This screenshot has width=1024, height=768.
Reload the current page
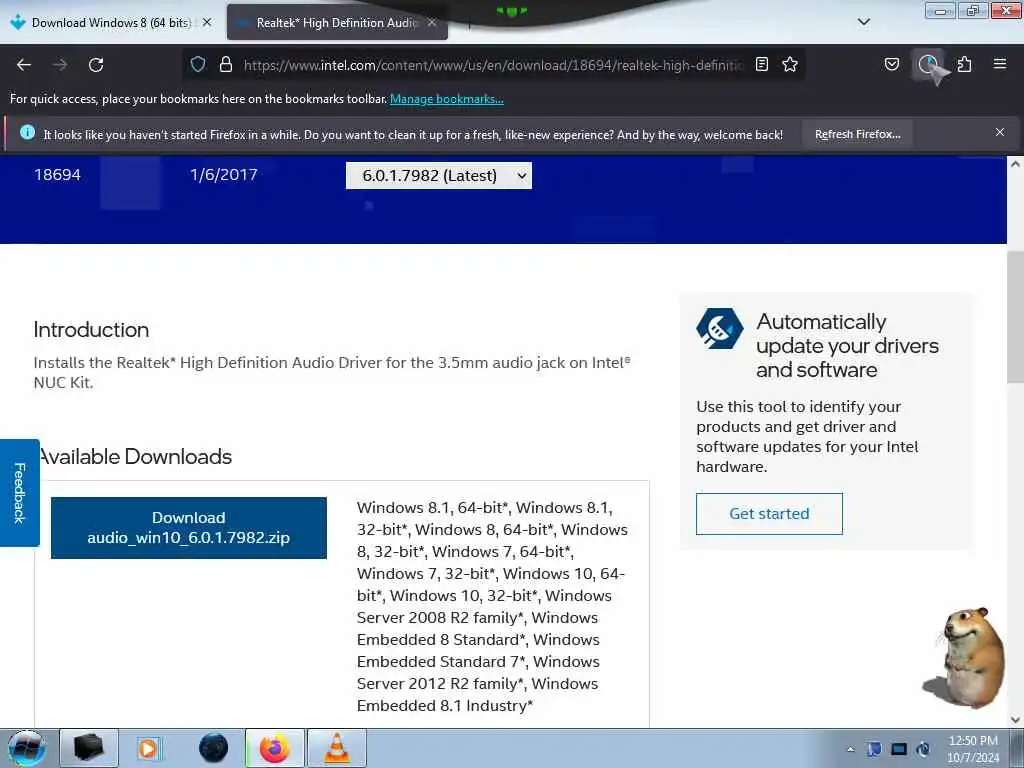96,65
